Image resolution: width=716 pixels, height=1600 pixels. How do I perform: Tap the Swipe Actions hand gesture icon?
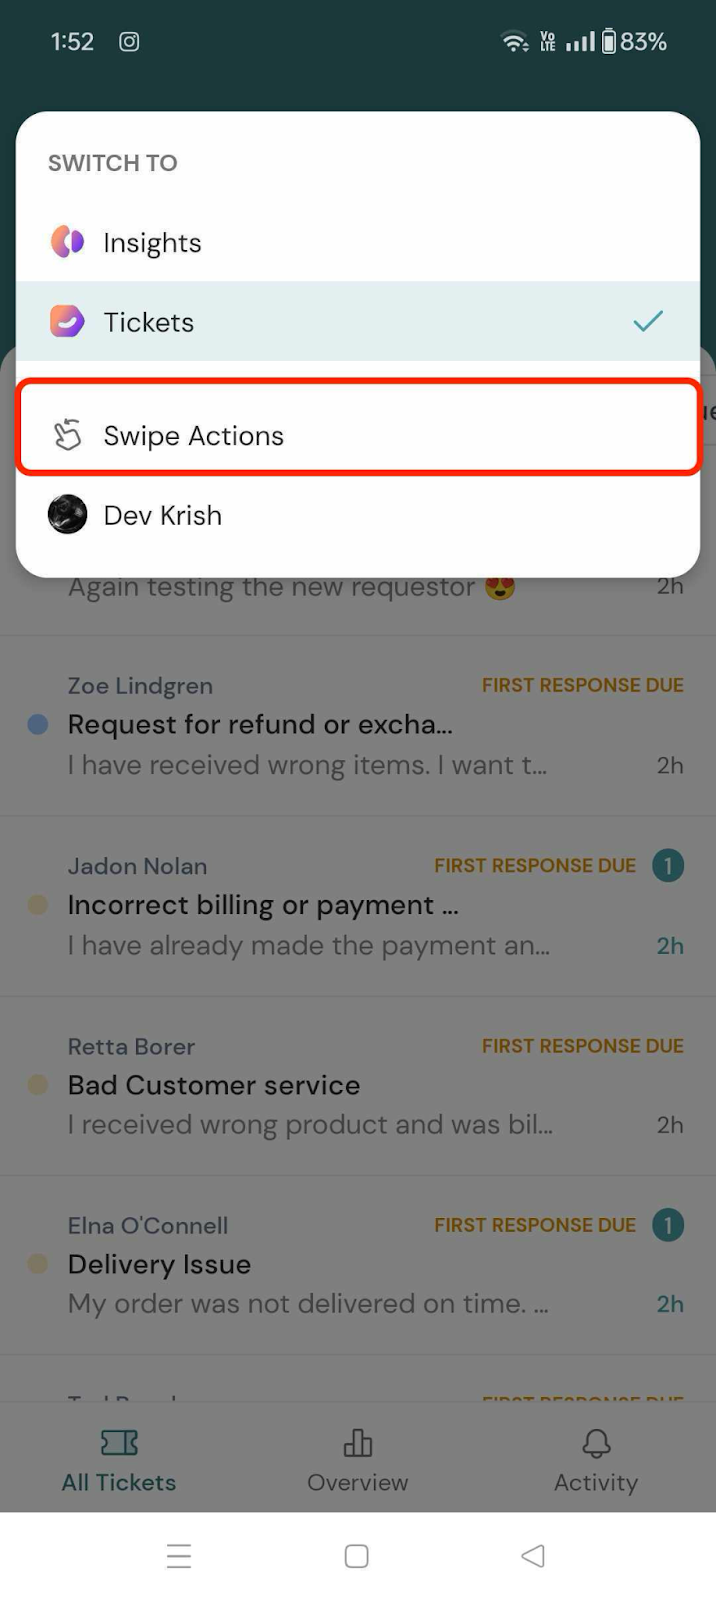click(67, 435)
